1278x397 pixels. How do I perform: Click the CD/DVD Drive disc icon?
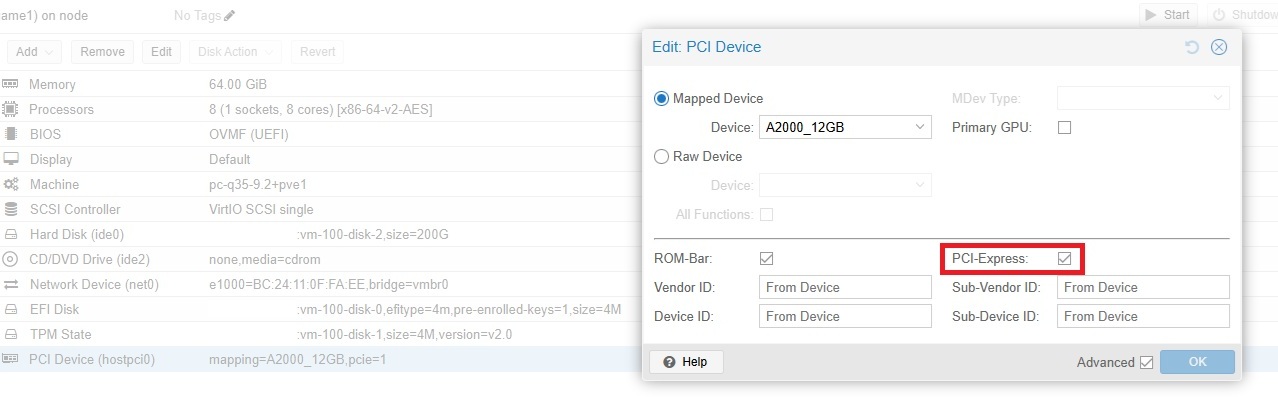click(x=11, y=259)
